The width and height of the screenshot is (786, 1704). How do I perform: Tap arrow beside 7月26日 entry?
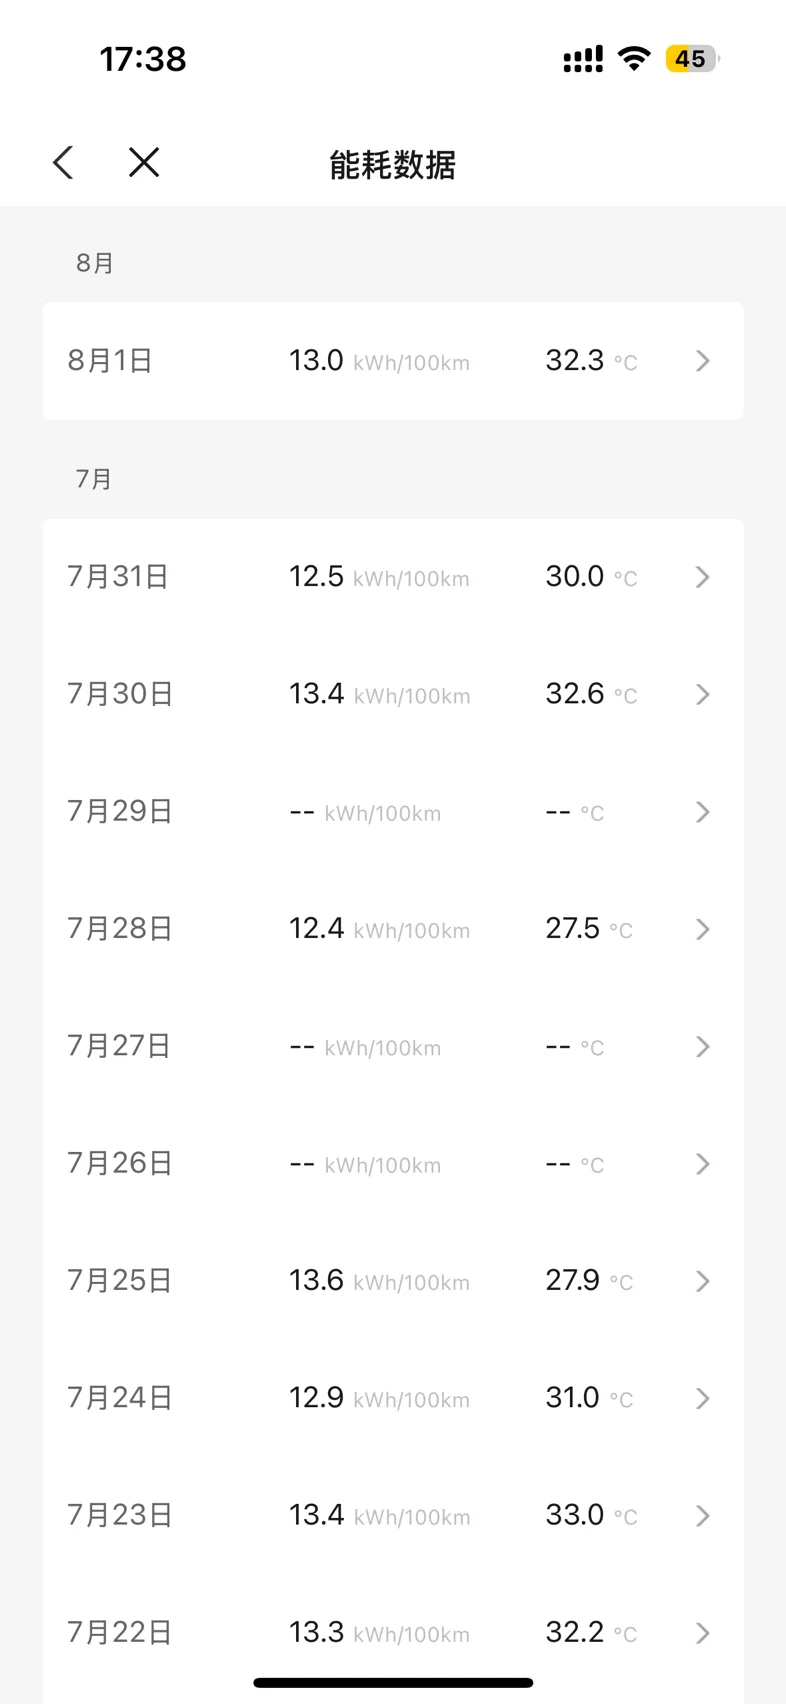pyautogui.click(x=703, y=1164)
